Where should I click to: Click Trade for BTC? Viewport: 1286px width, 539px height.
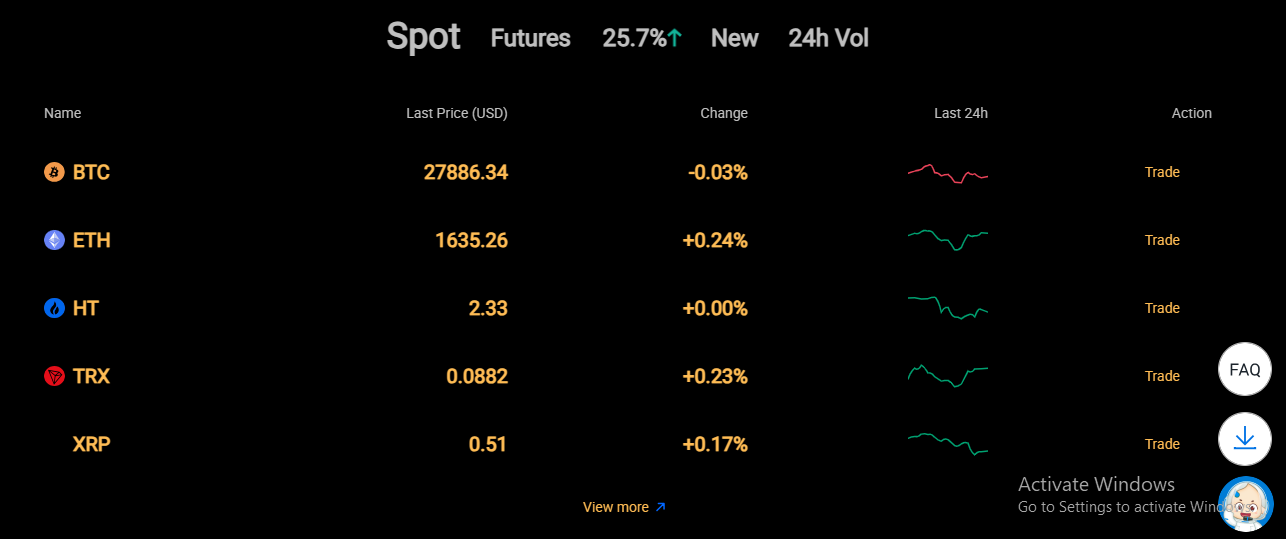(x=1162, y=172)
